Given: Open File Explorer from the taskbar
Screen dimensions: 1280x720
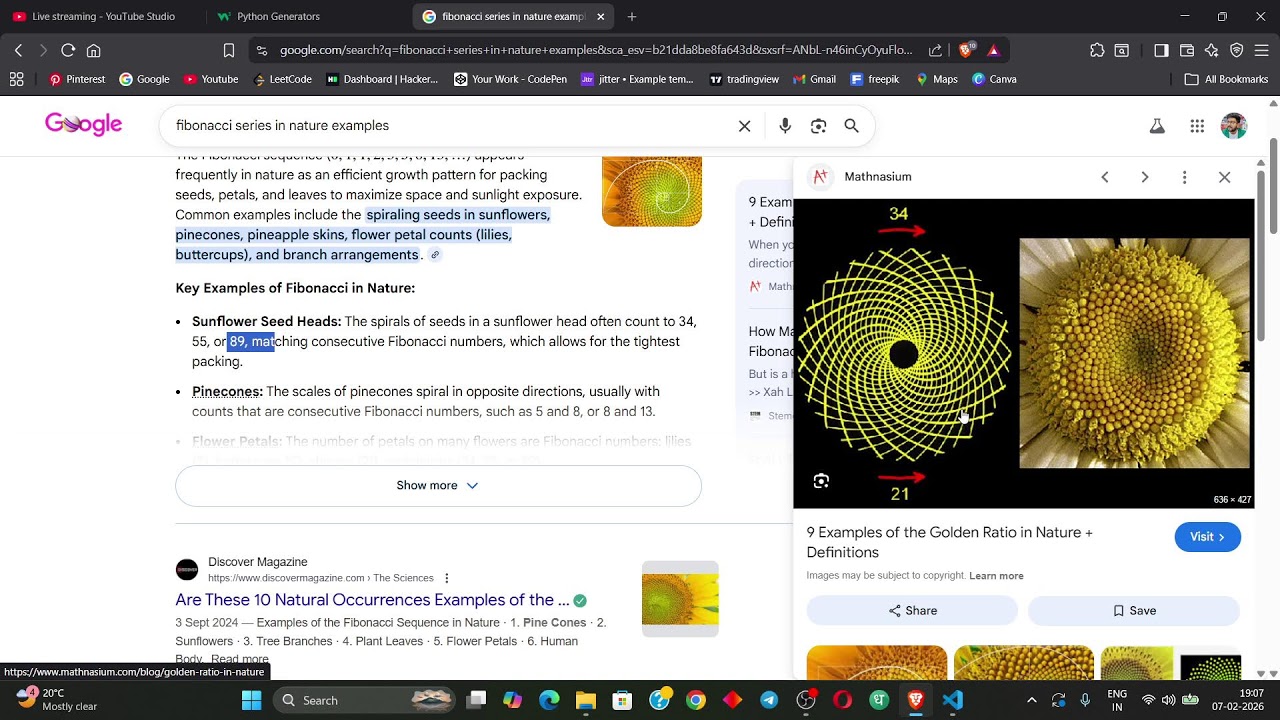Looking at the screenshot, I should [586, 700].
